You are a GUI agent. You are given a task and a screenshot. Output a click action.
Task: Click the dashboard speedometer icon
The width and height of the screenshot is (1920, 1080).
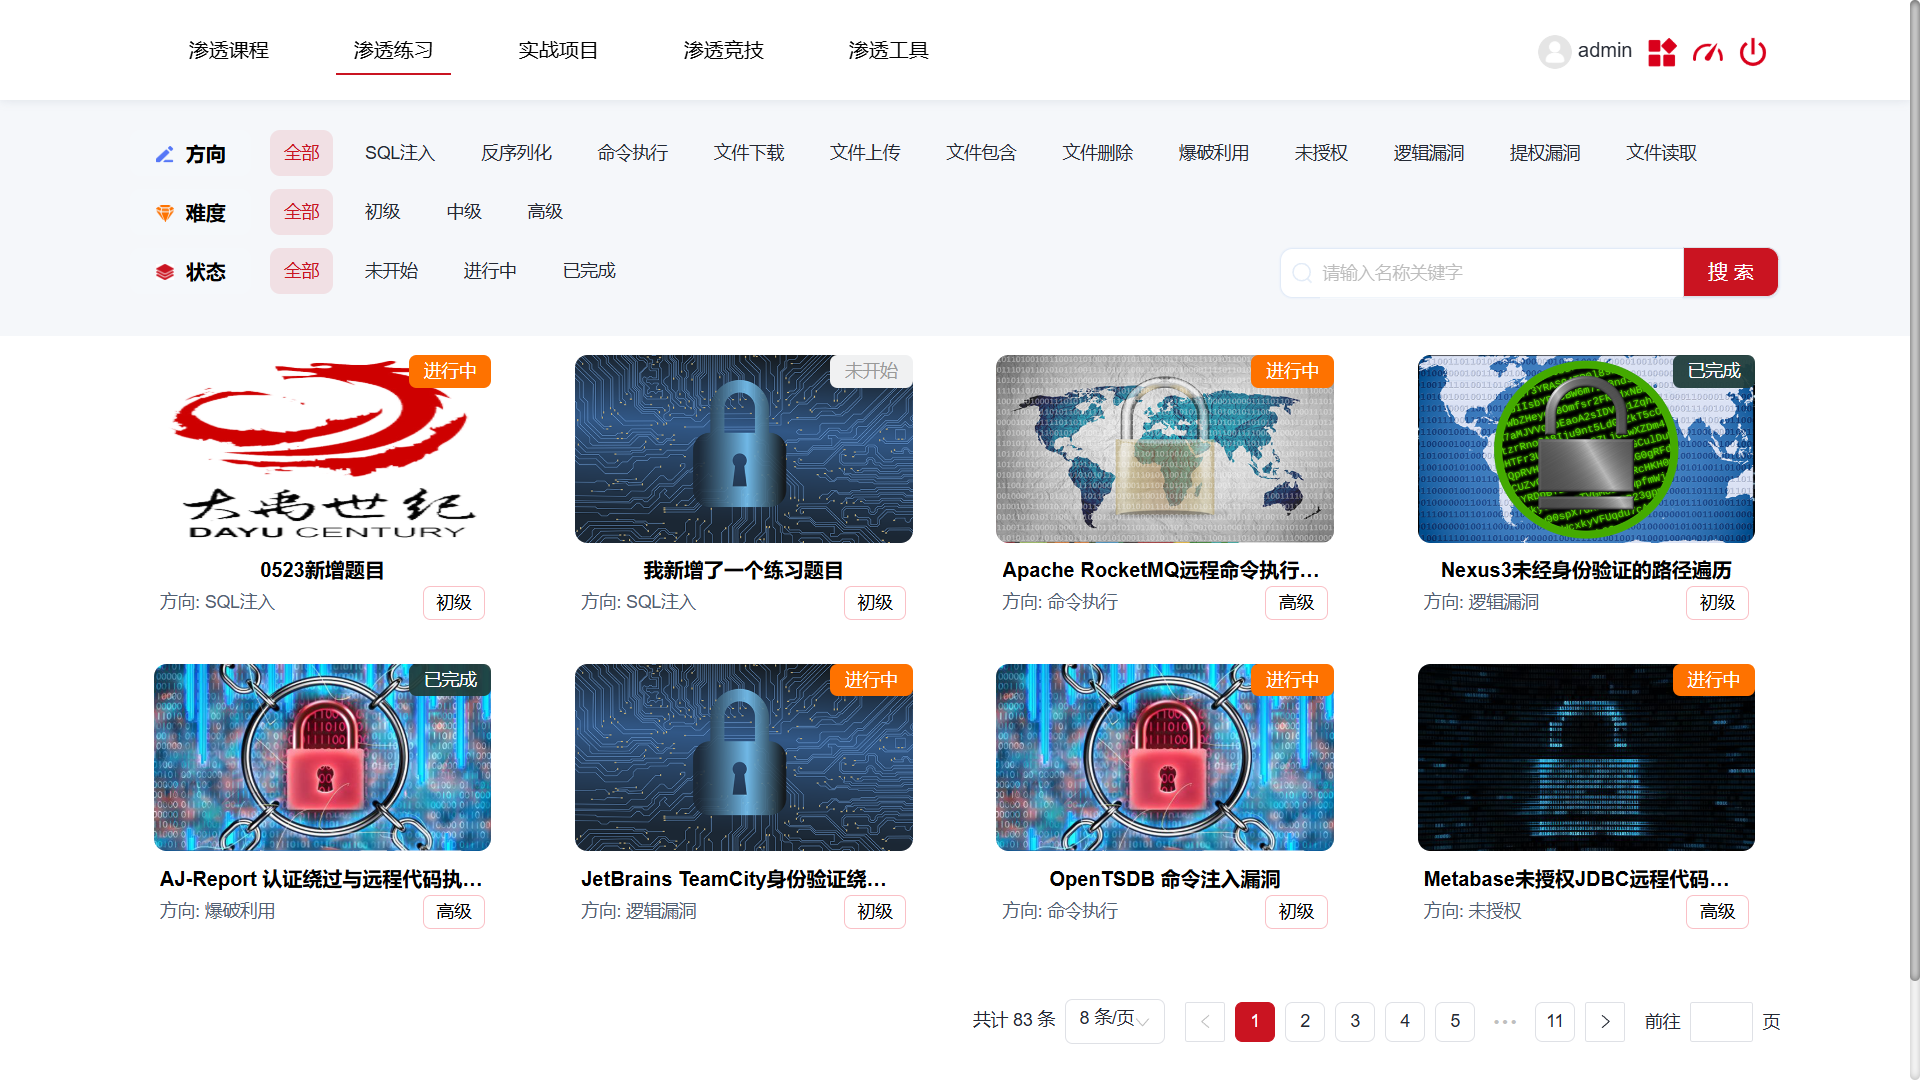(x=1708, y=52)
